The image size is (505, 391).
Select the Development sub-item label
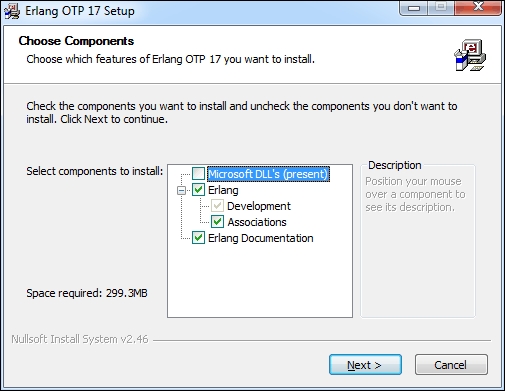[x=259, y=206]
